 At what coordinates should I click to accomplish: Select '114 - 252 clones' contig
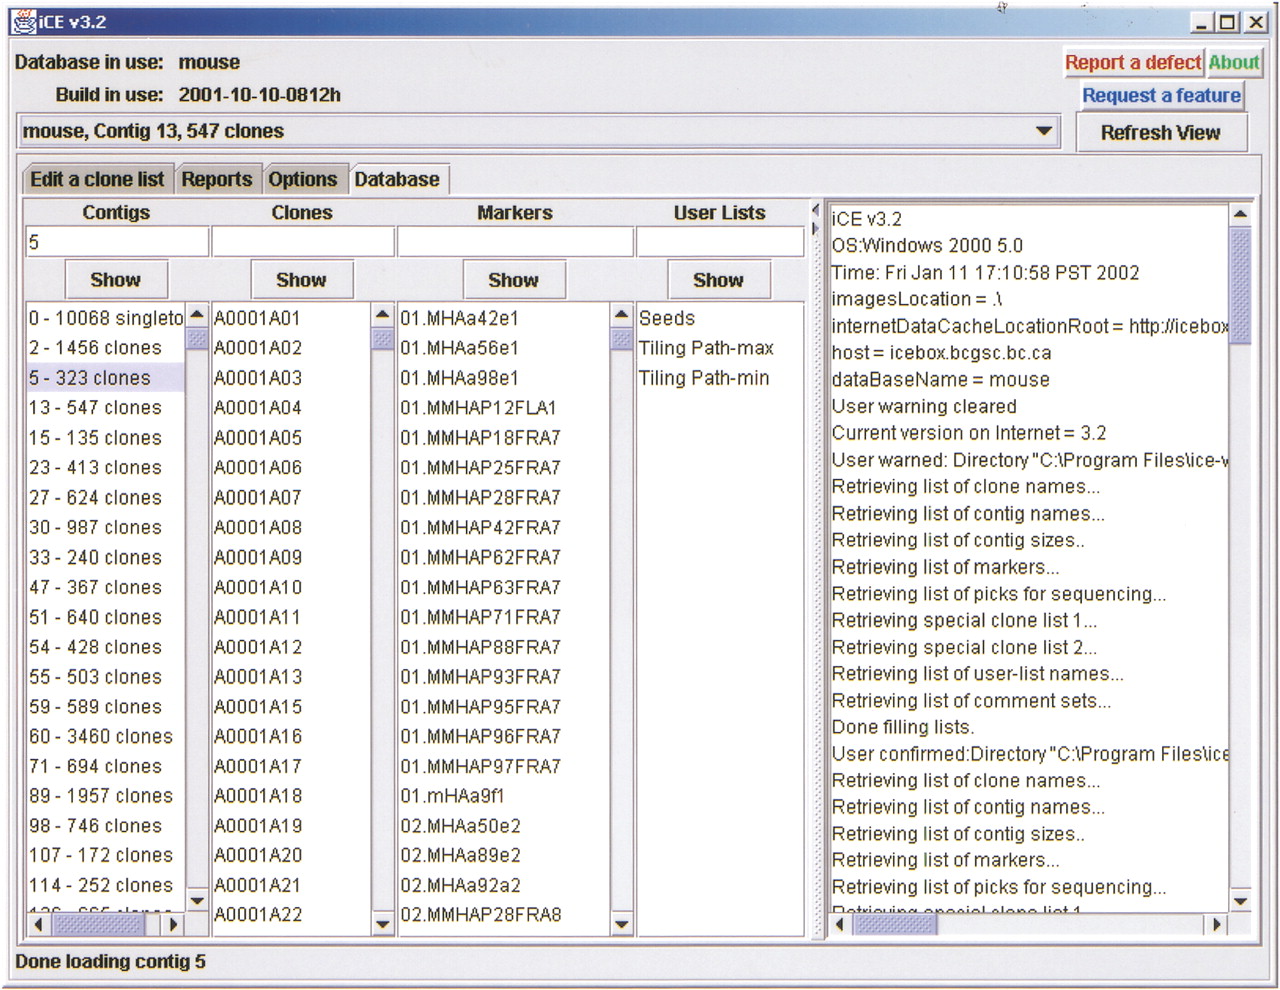click(106, 885)
